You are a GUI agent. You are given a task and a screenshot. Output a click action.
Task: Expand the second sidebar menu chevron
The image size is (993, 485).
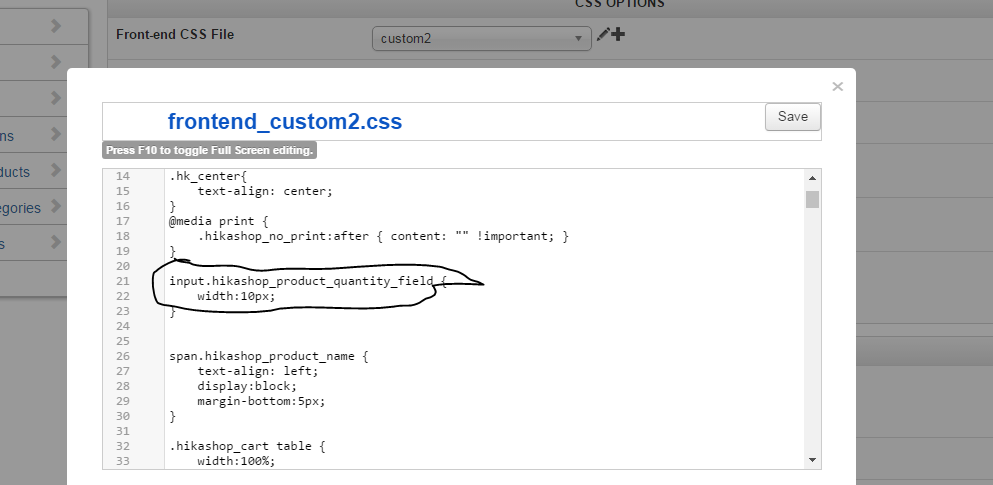(x=56, y=62)
